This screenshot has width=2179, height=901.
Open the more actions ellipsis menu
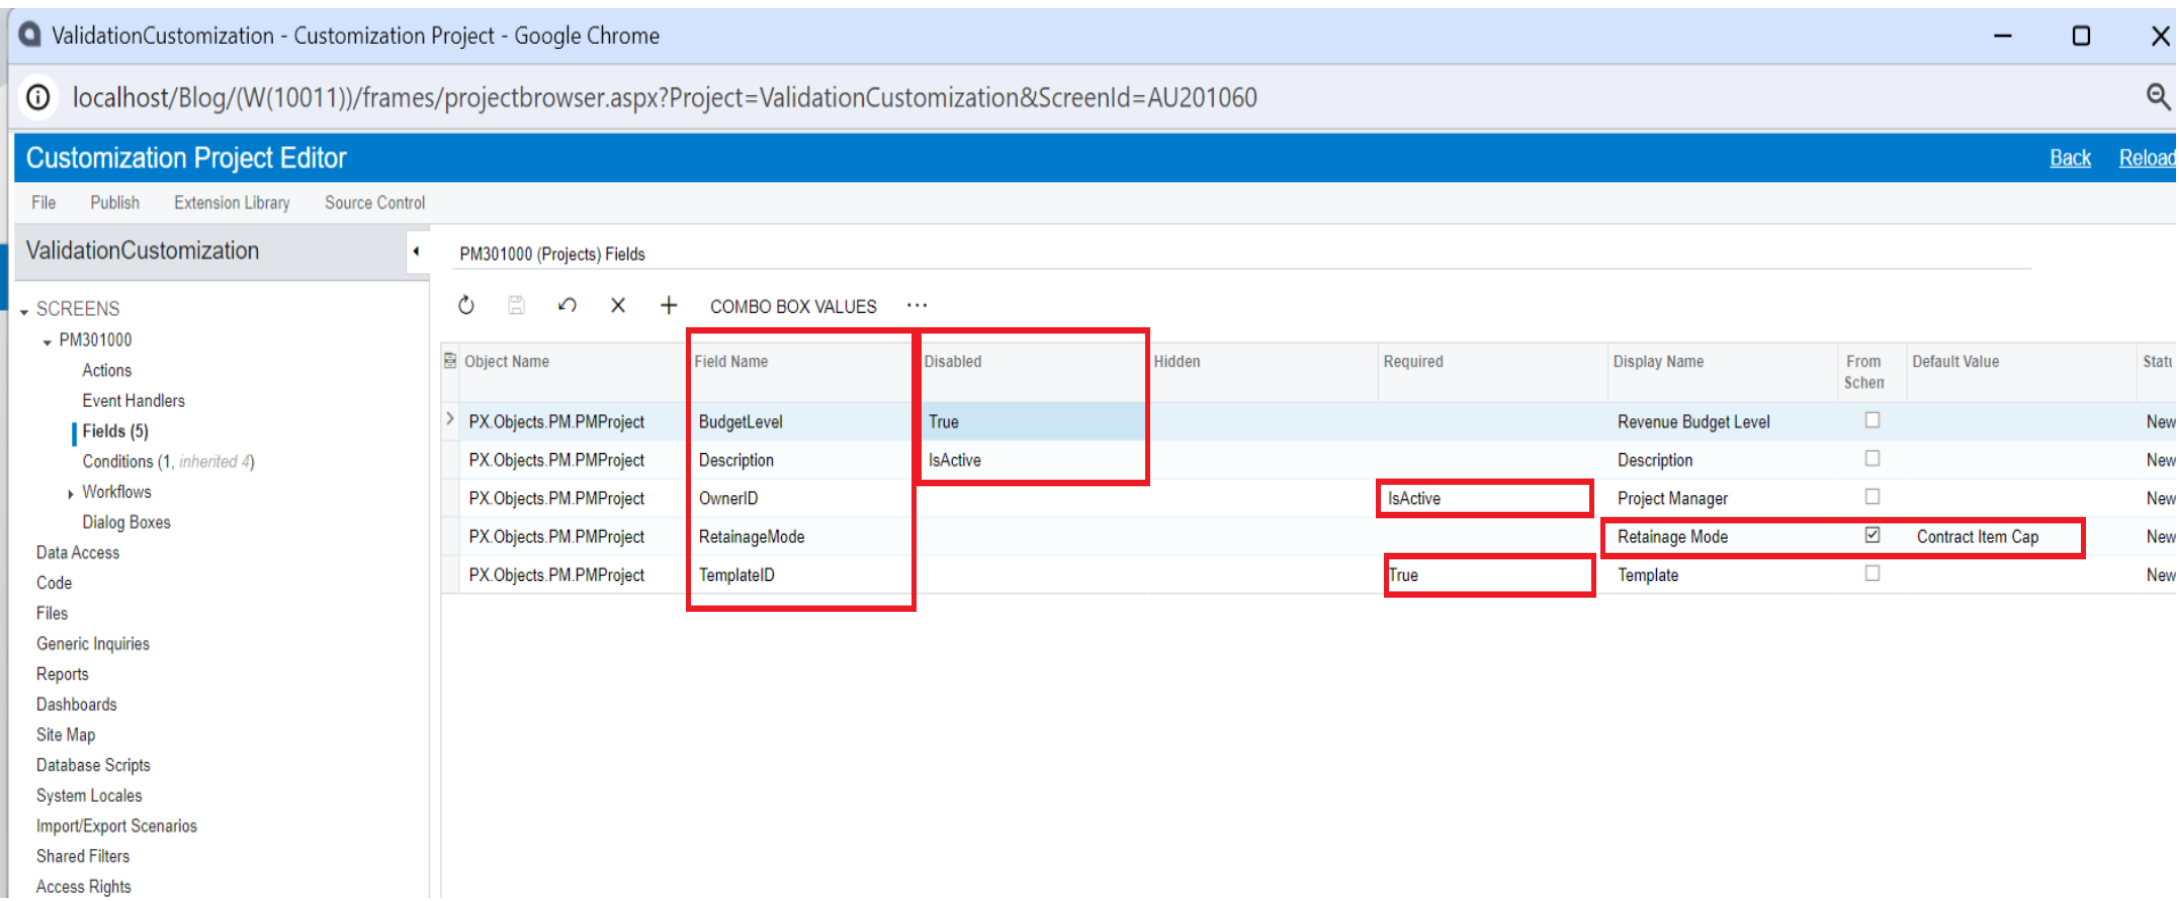(917, 306)
